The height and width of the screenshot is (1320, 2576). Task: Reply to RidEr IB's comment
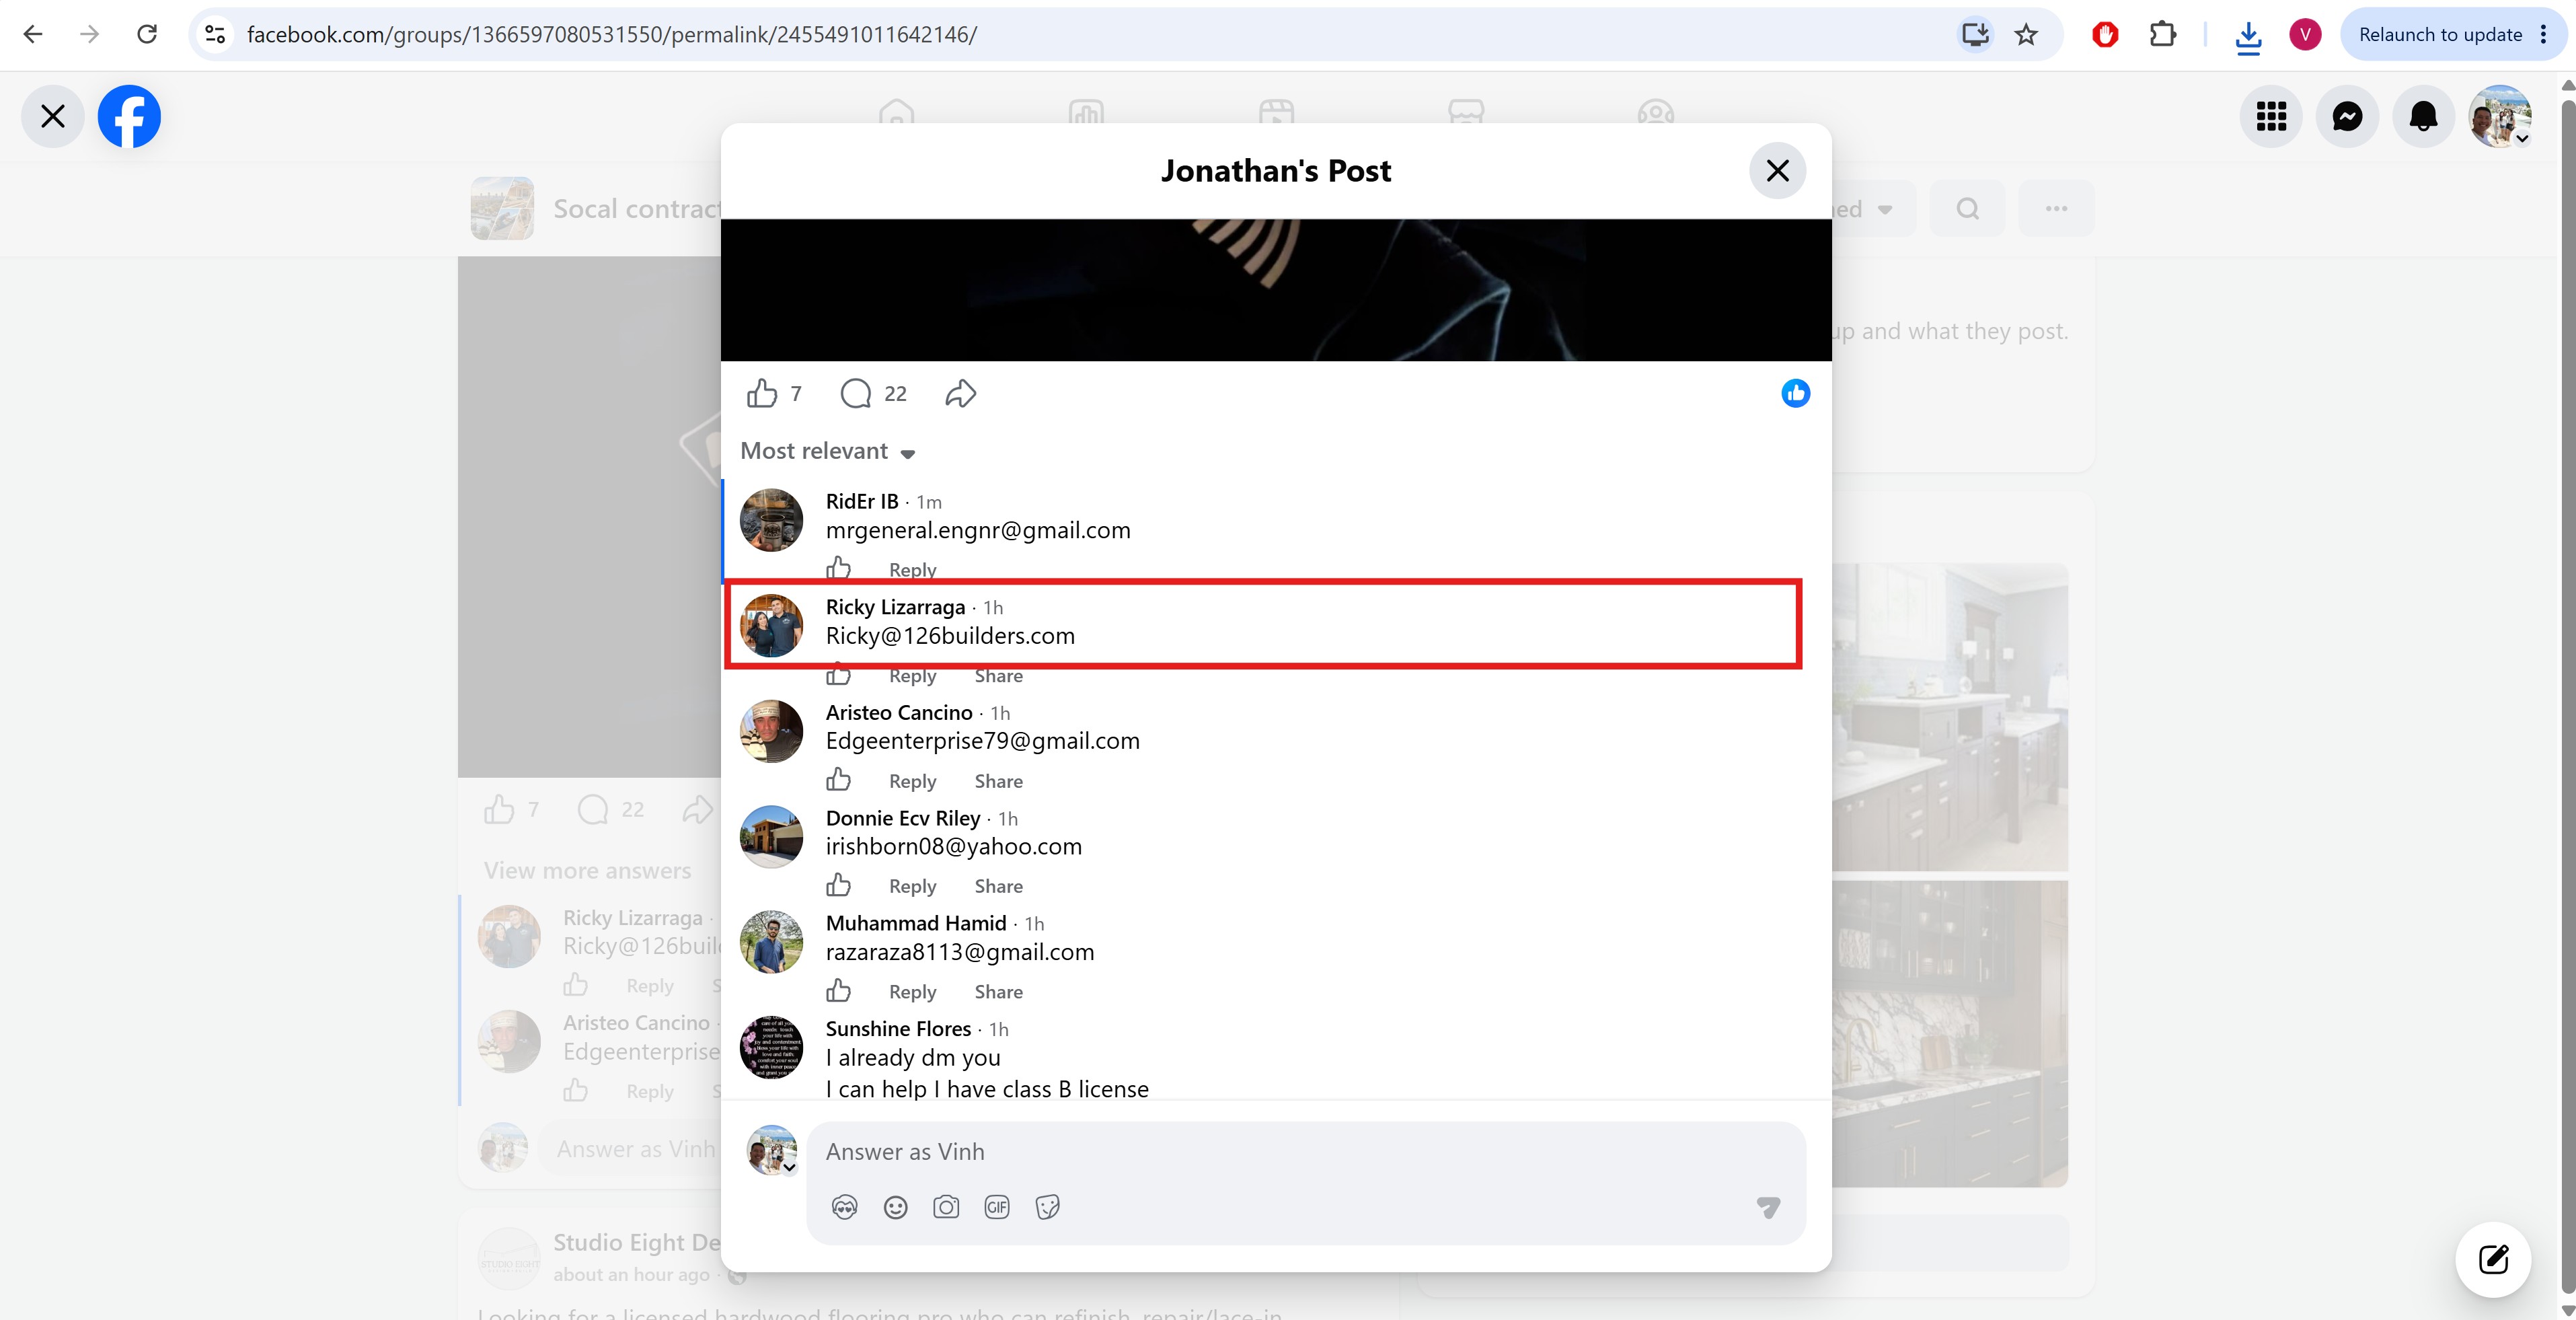click(x=913, y=570)
